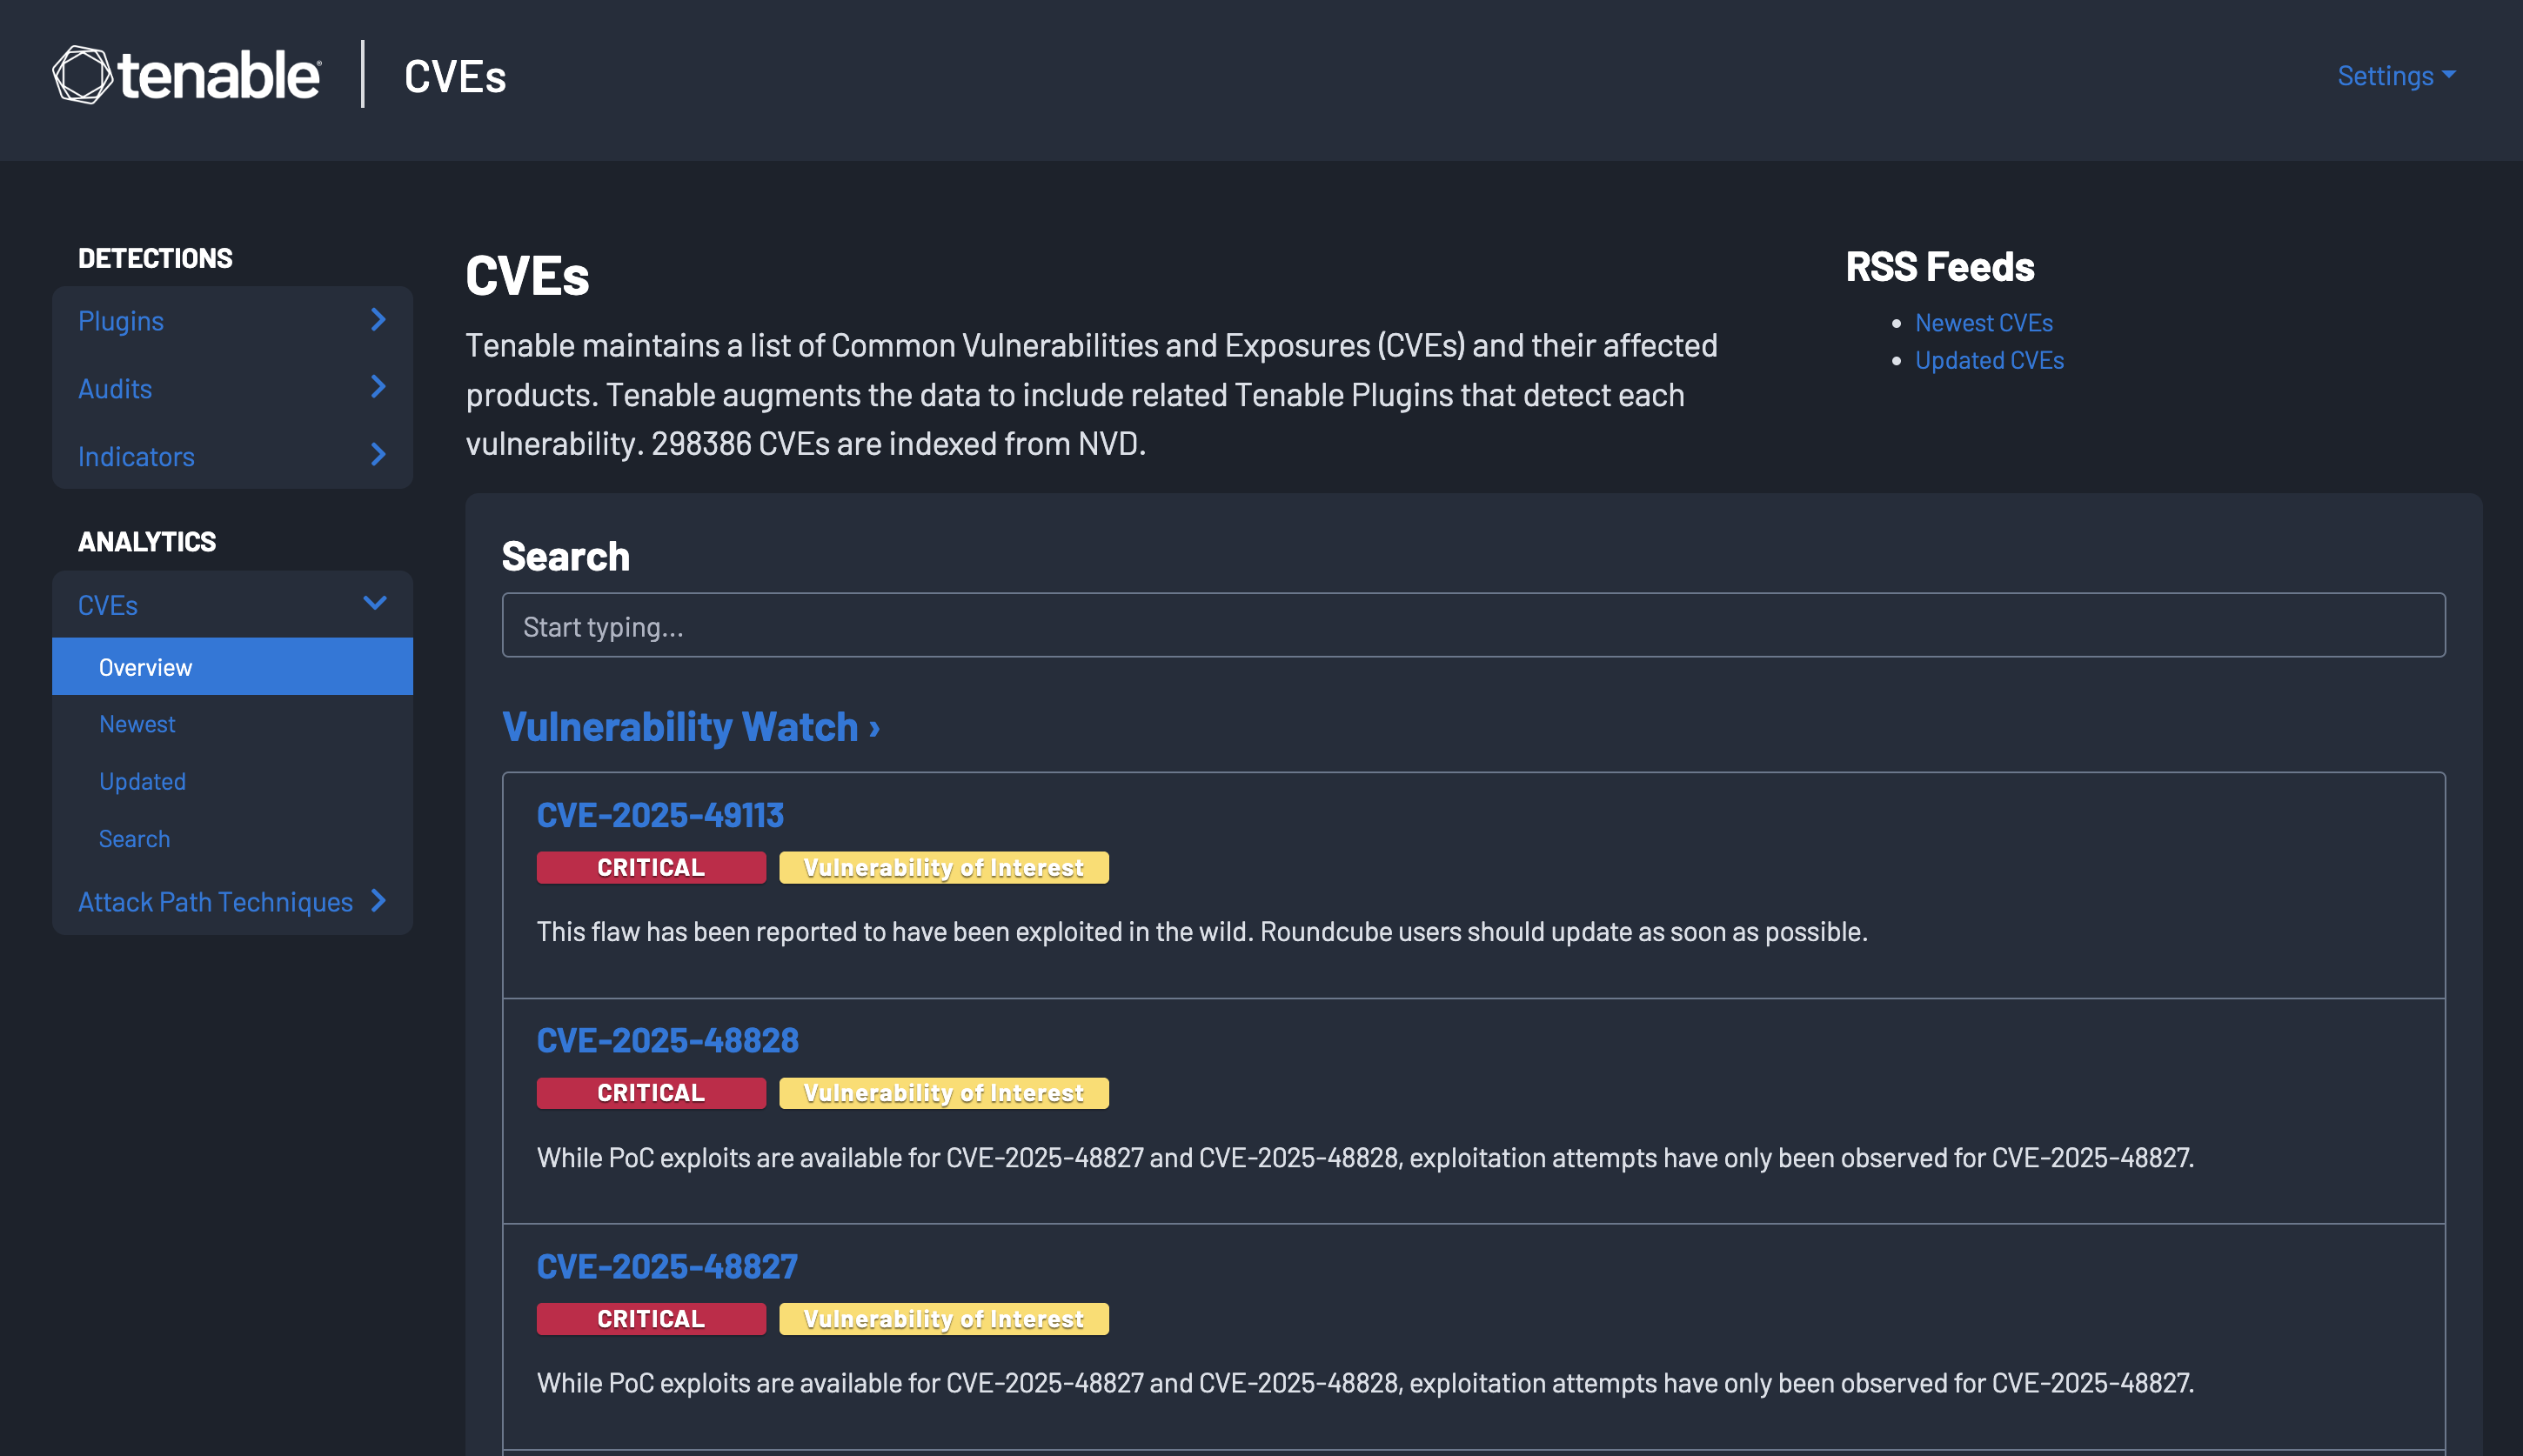Screen dimensions: 2523x1456
Task: Expand the Plugins section chevron
Action: click(x=378, y=320)
